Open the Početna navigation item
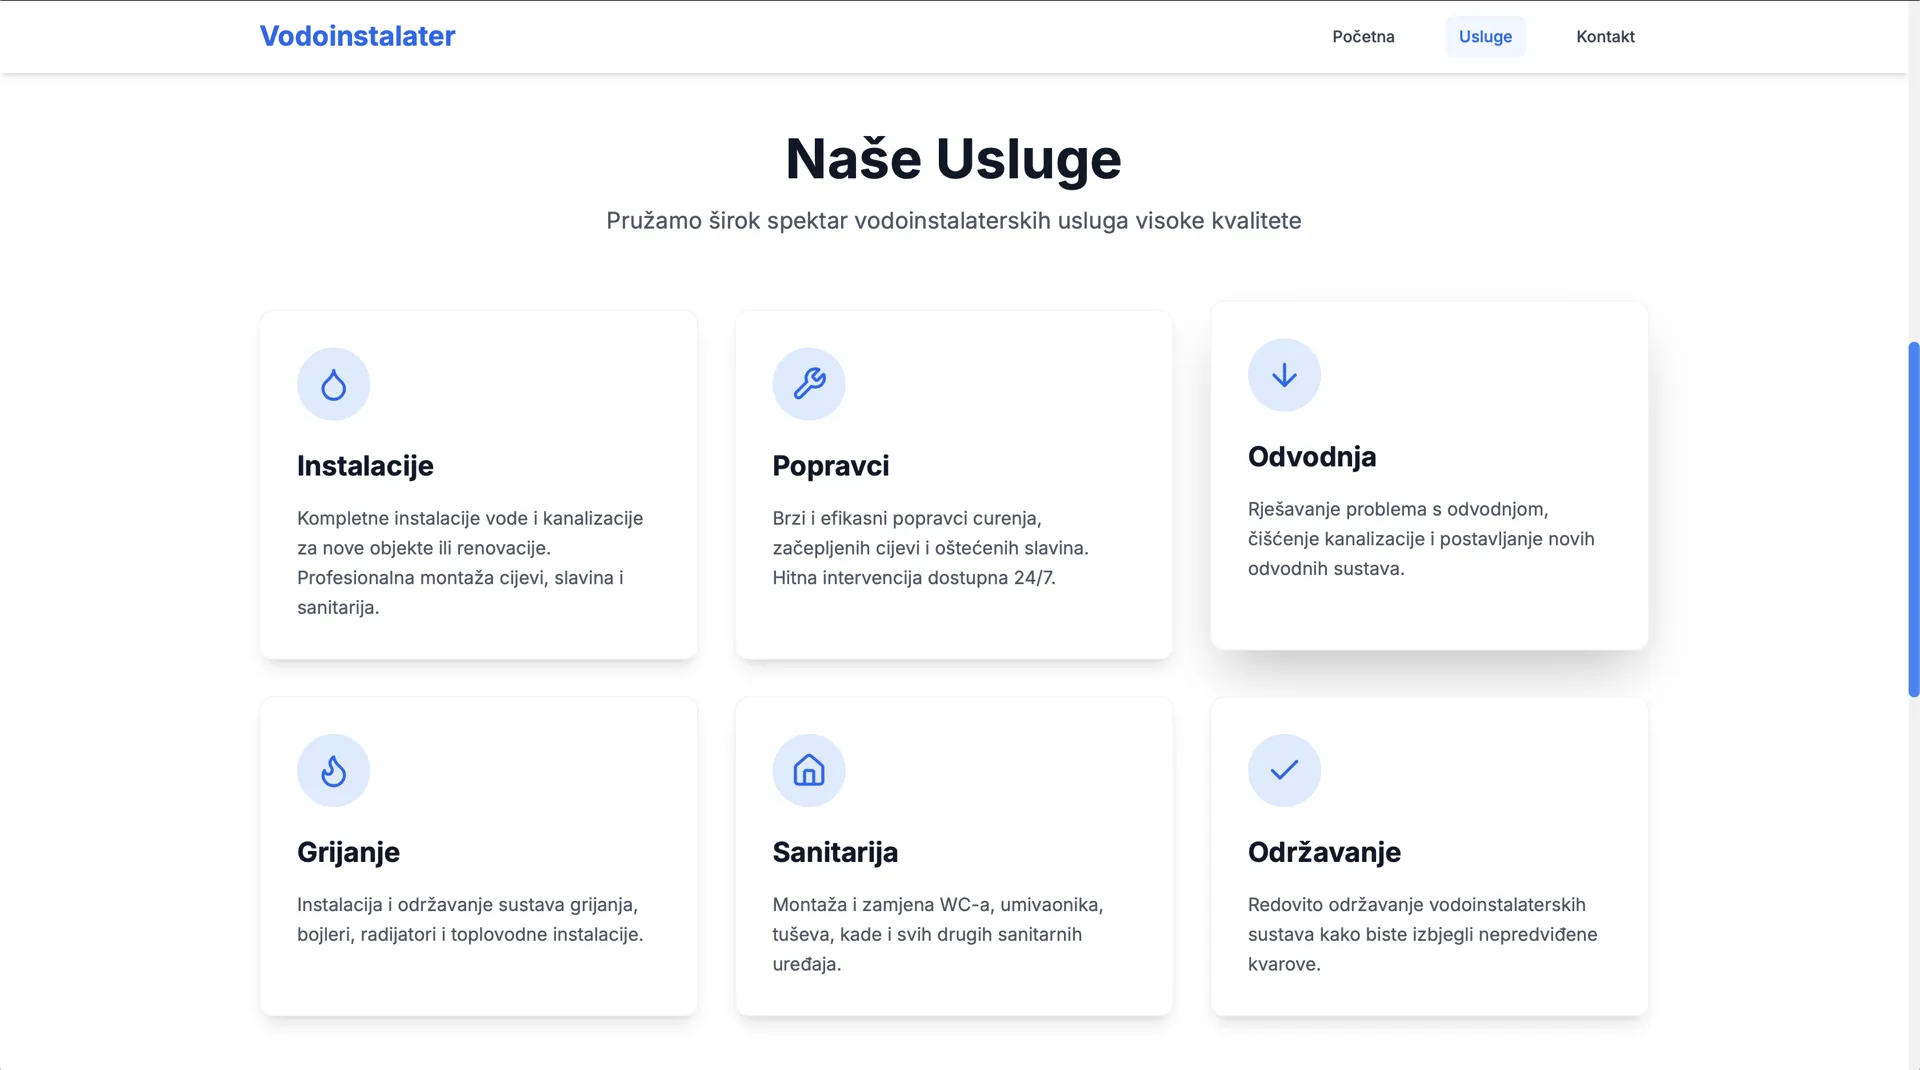1920x1070 pixels. (x=1363, y=37)
